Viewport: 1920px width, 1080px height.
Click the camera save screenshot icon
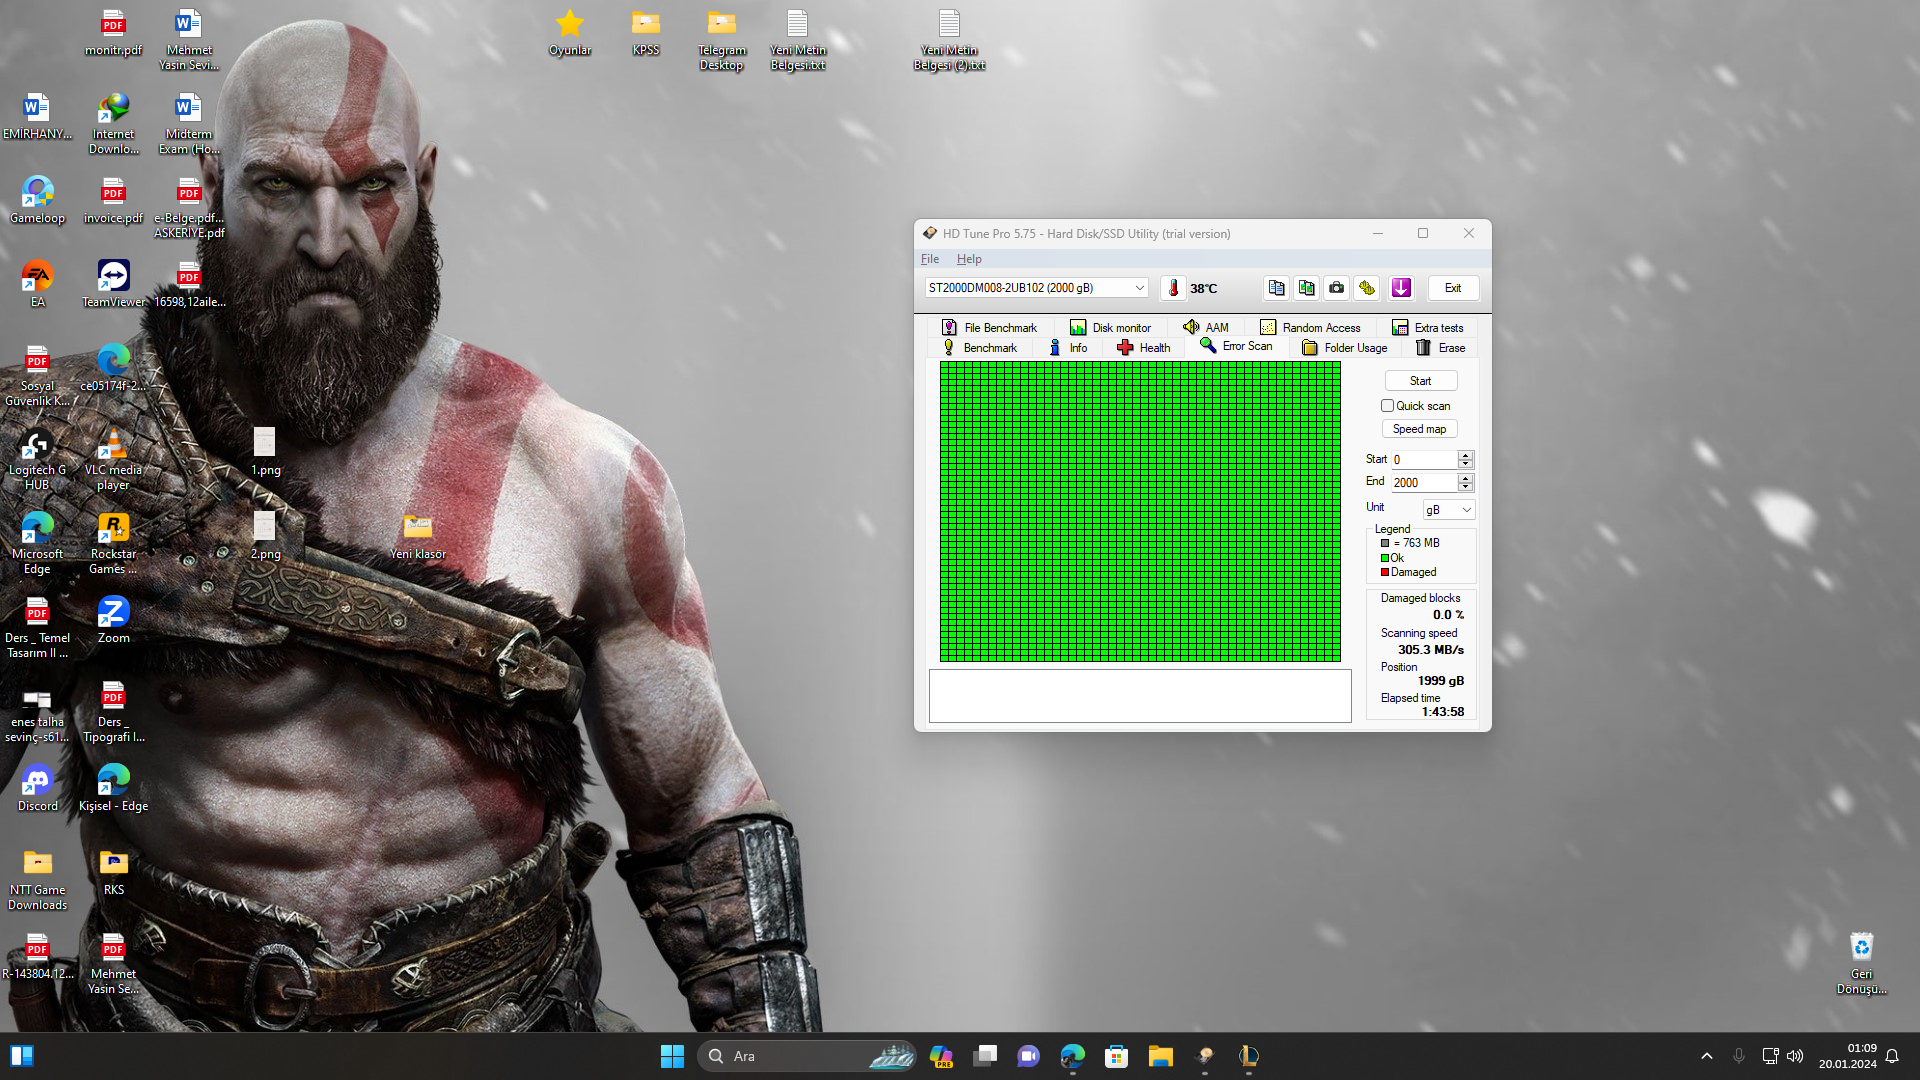coord(1336,288)
